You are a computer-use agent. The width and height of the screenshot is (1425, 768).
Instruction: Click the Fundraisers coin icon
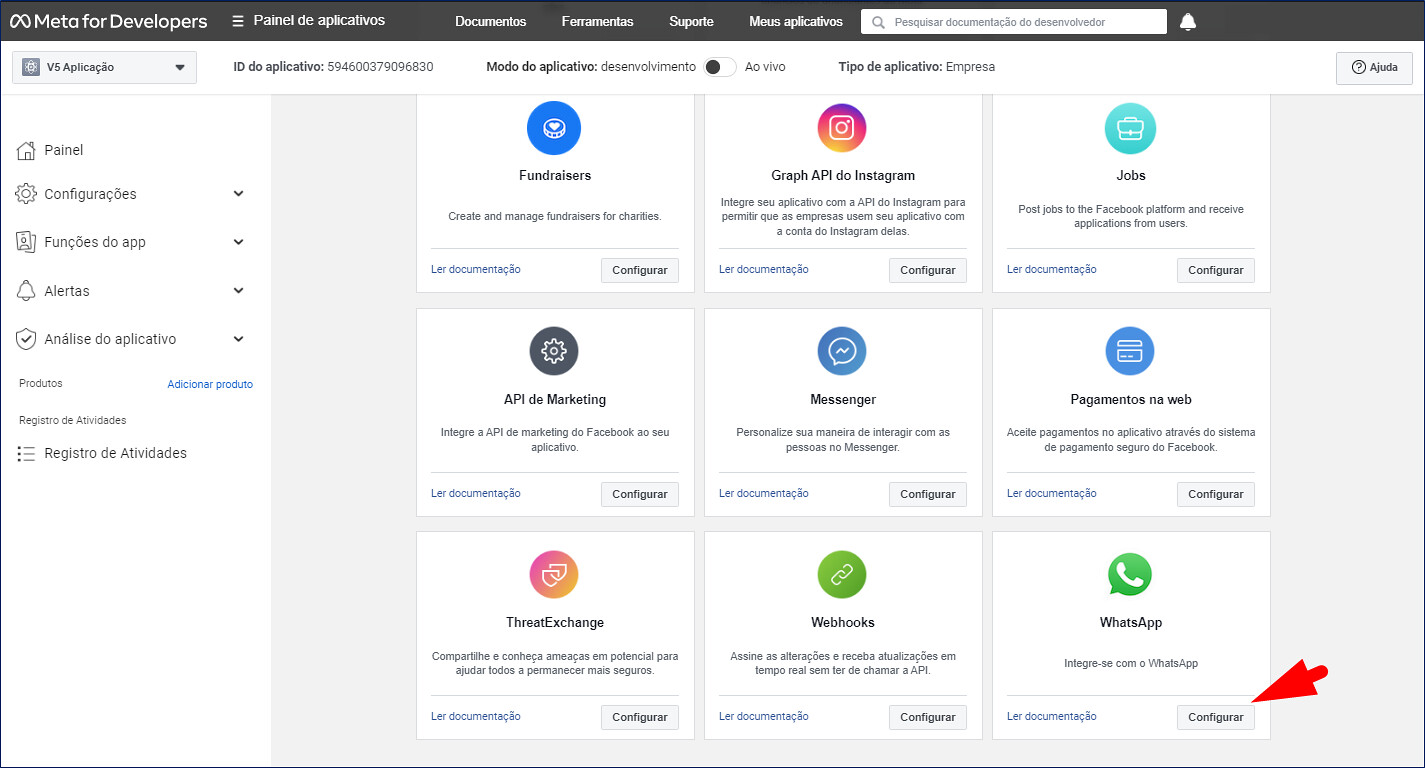click(554, 128)
